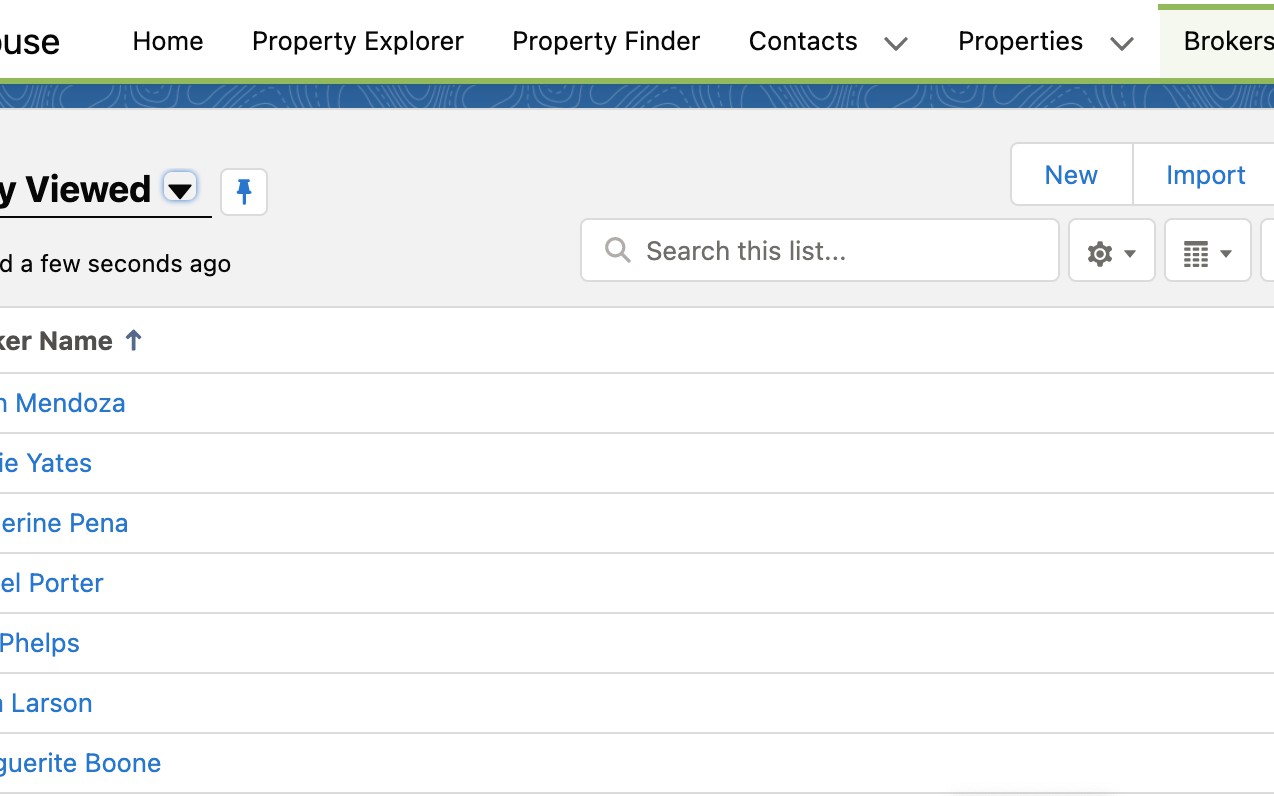Open the Property Explorer tab

[358, 41]
